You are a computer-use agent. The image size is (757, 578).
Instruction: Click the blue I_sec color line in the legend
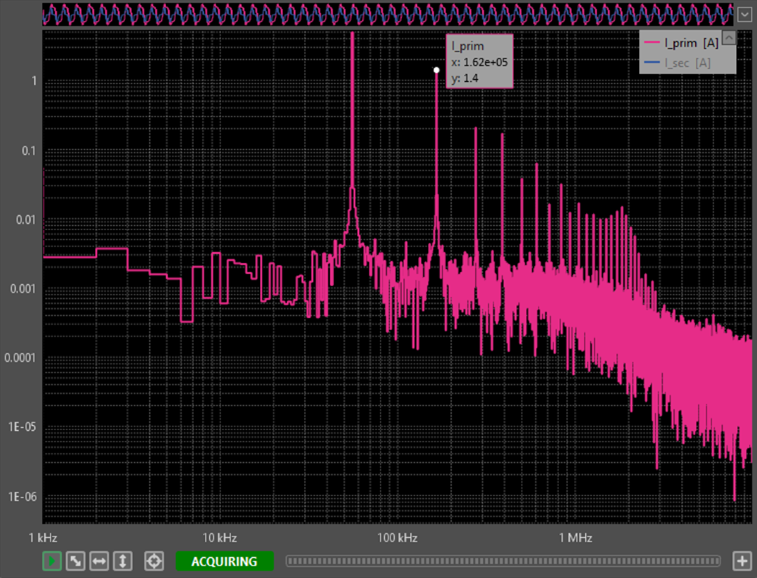653,63
